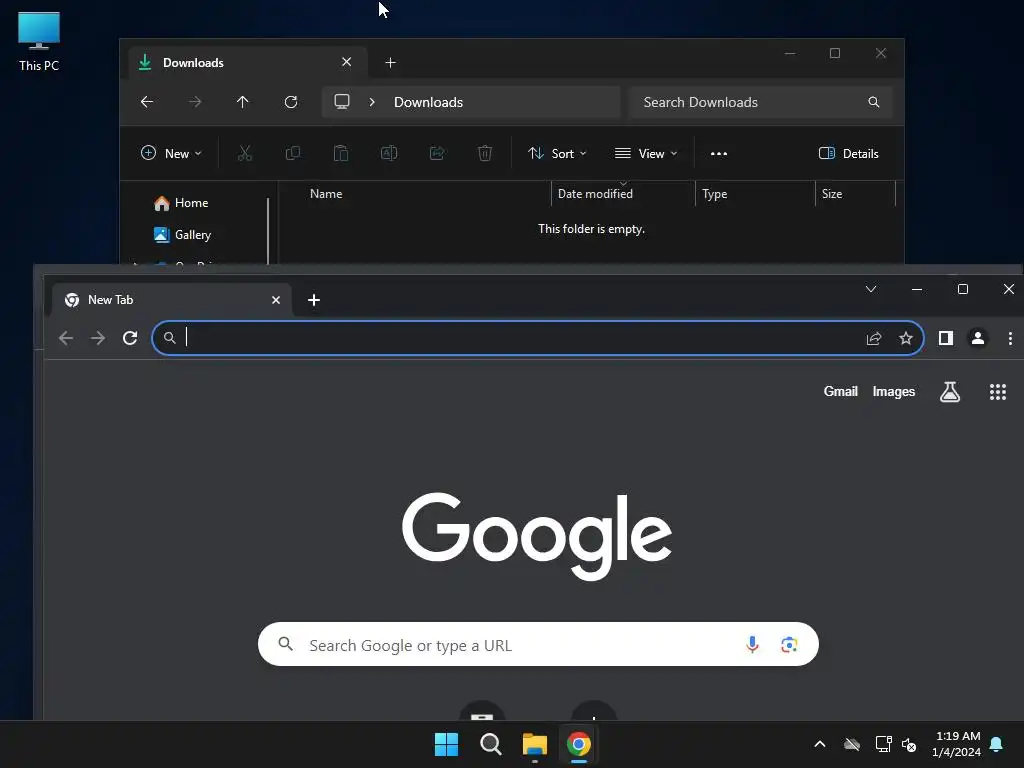Sort by the Date modified column header
Screen dimensions: 1024x768
[x=595, y=194]
